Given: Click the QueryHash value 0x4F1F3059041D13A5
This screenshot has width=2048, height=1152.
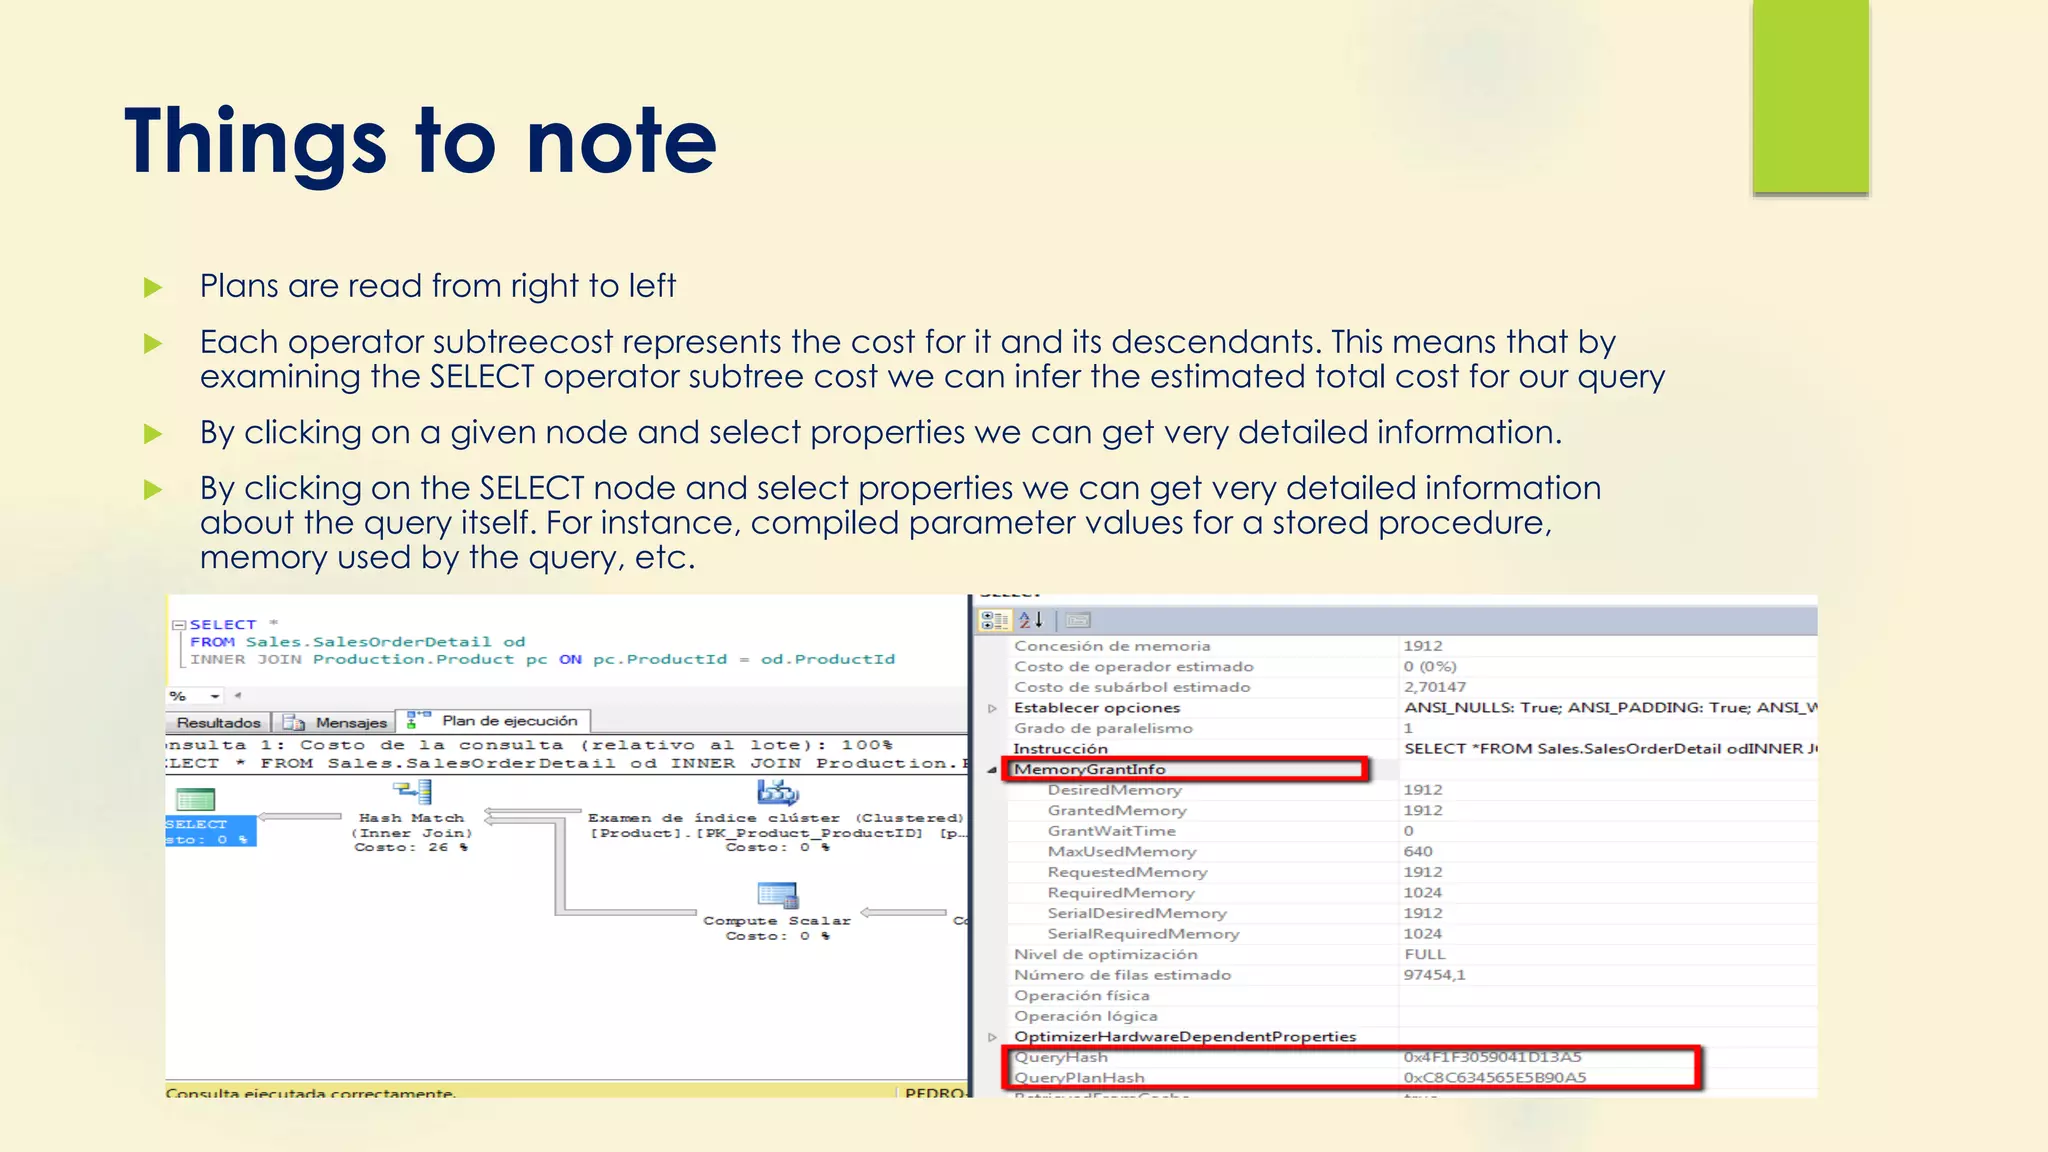Looking at the screenshot, I should pos(1492,1058).
